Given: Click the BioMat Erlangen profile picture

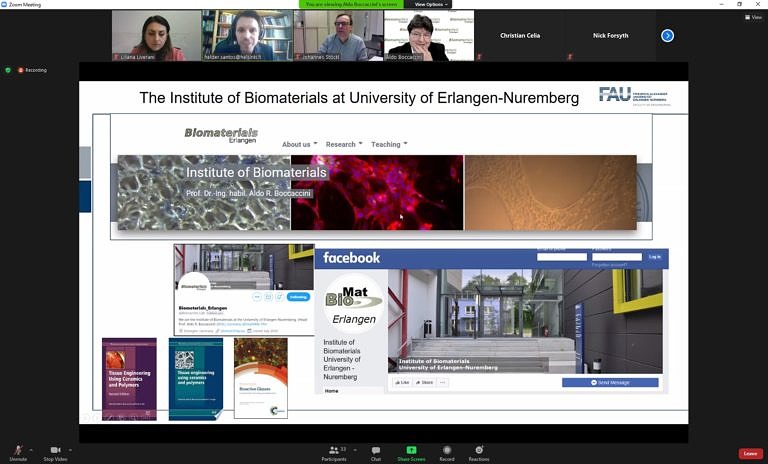Looking at the screenshot, I should (x=353, y=303).
